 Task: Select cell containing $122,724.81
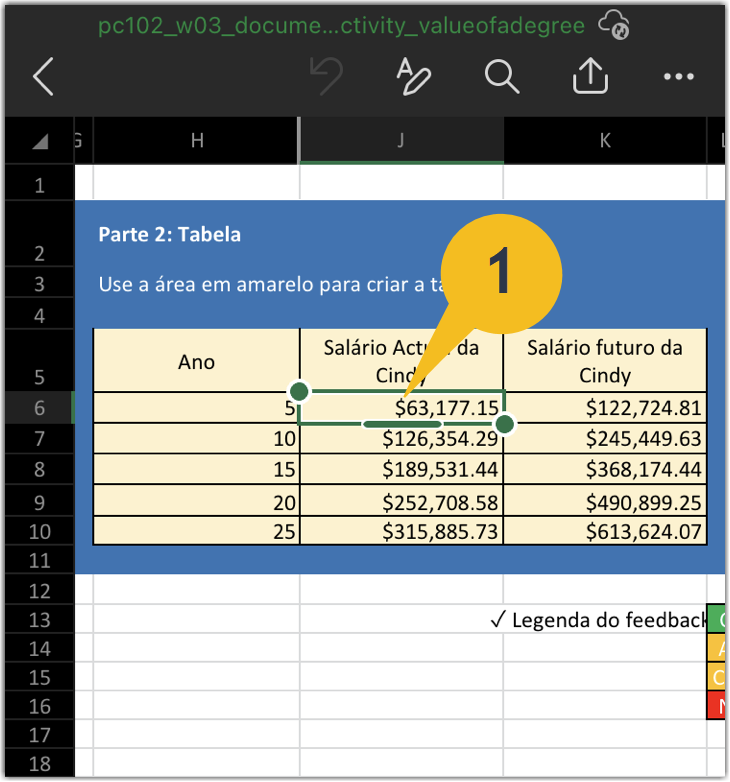point(605,407)
